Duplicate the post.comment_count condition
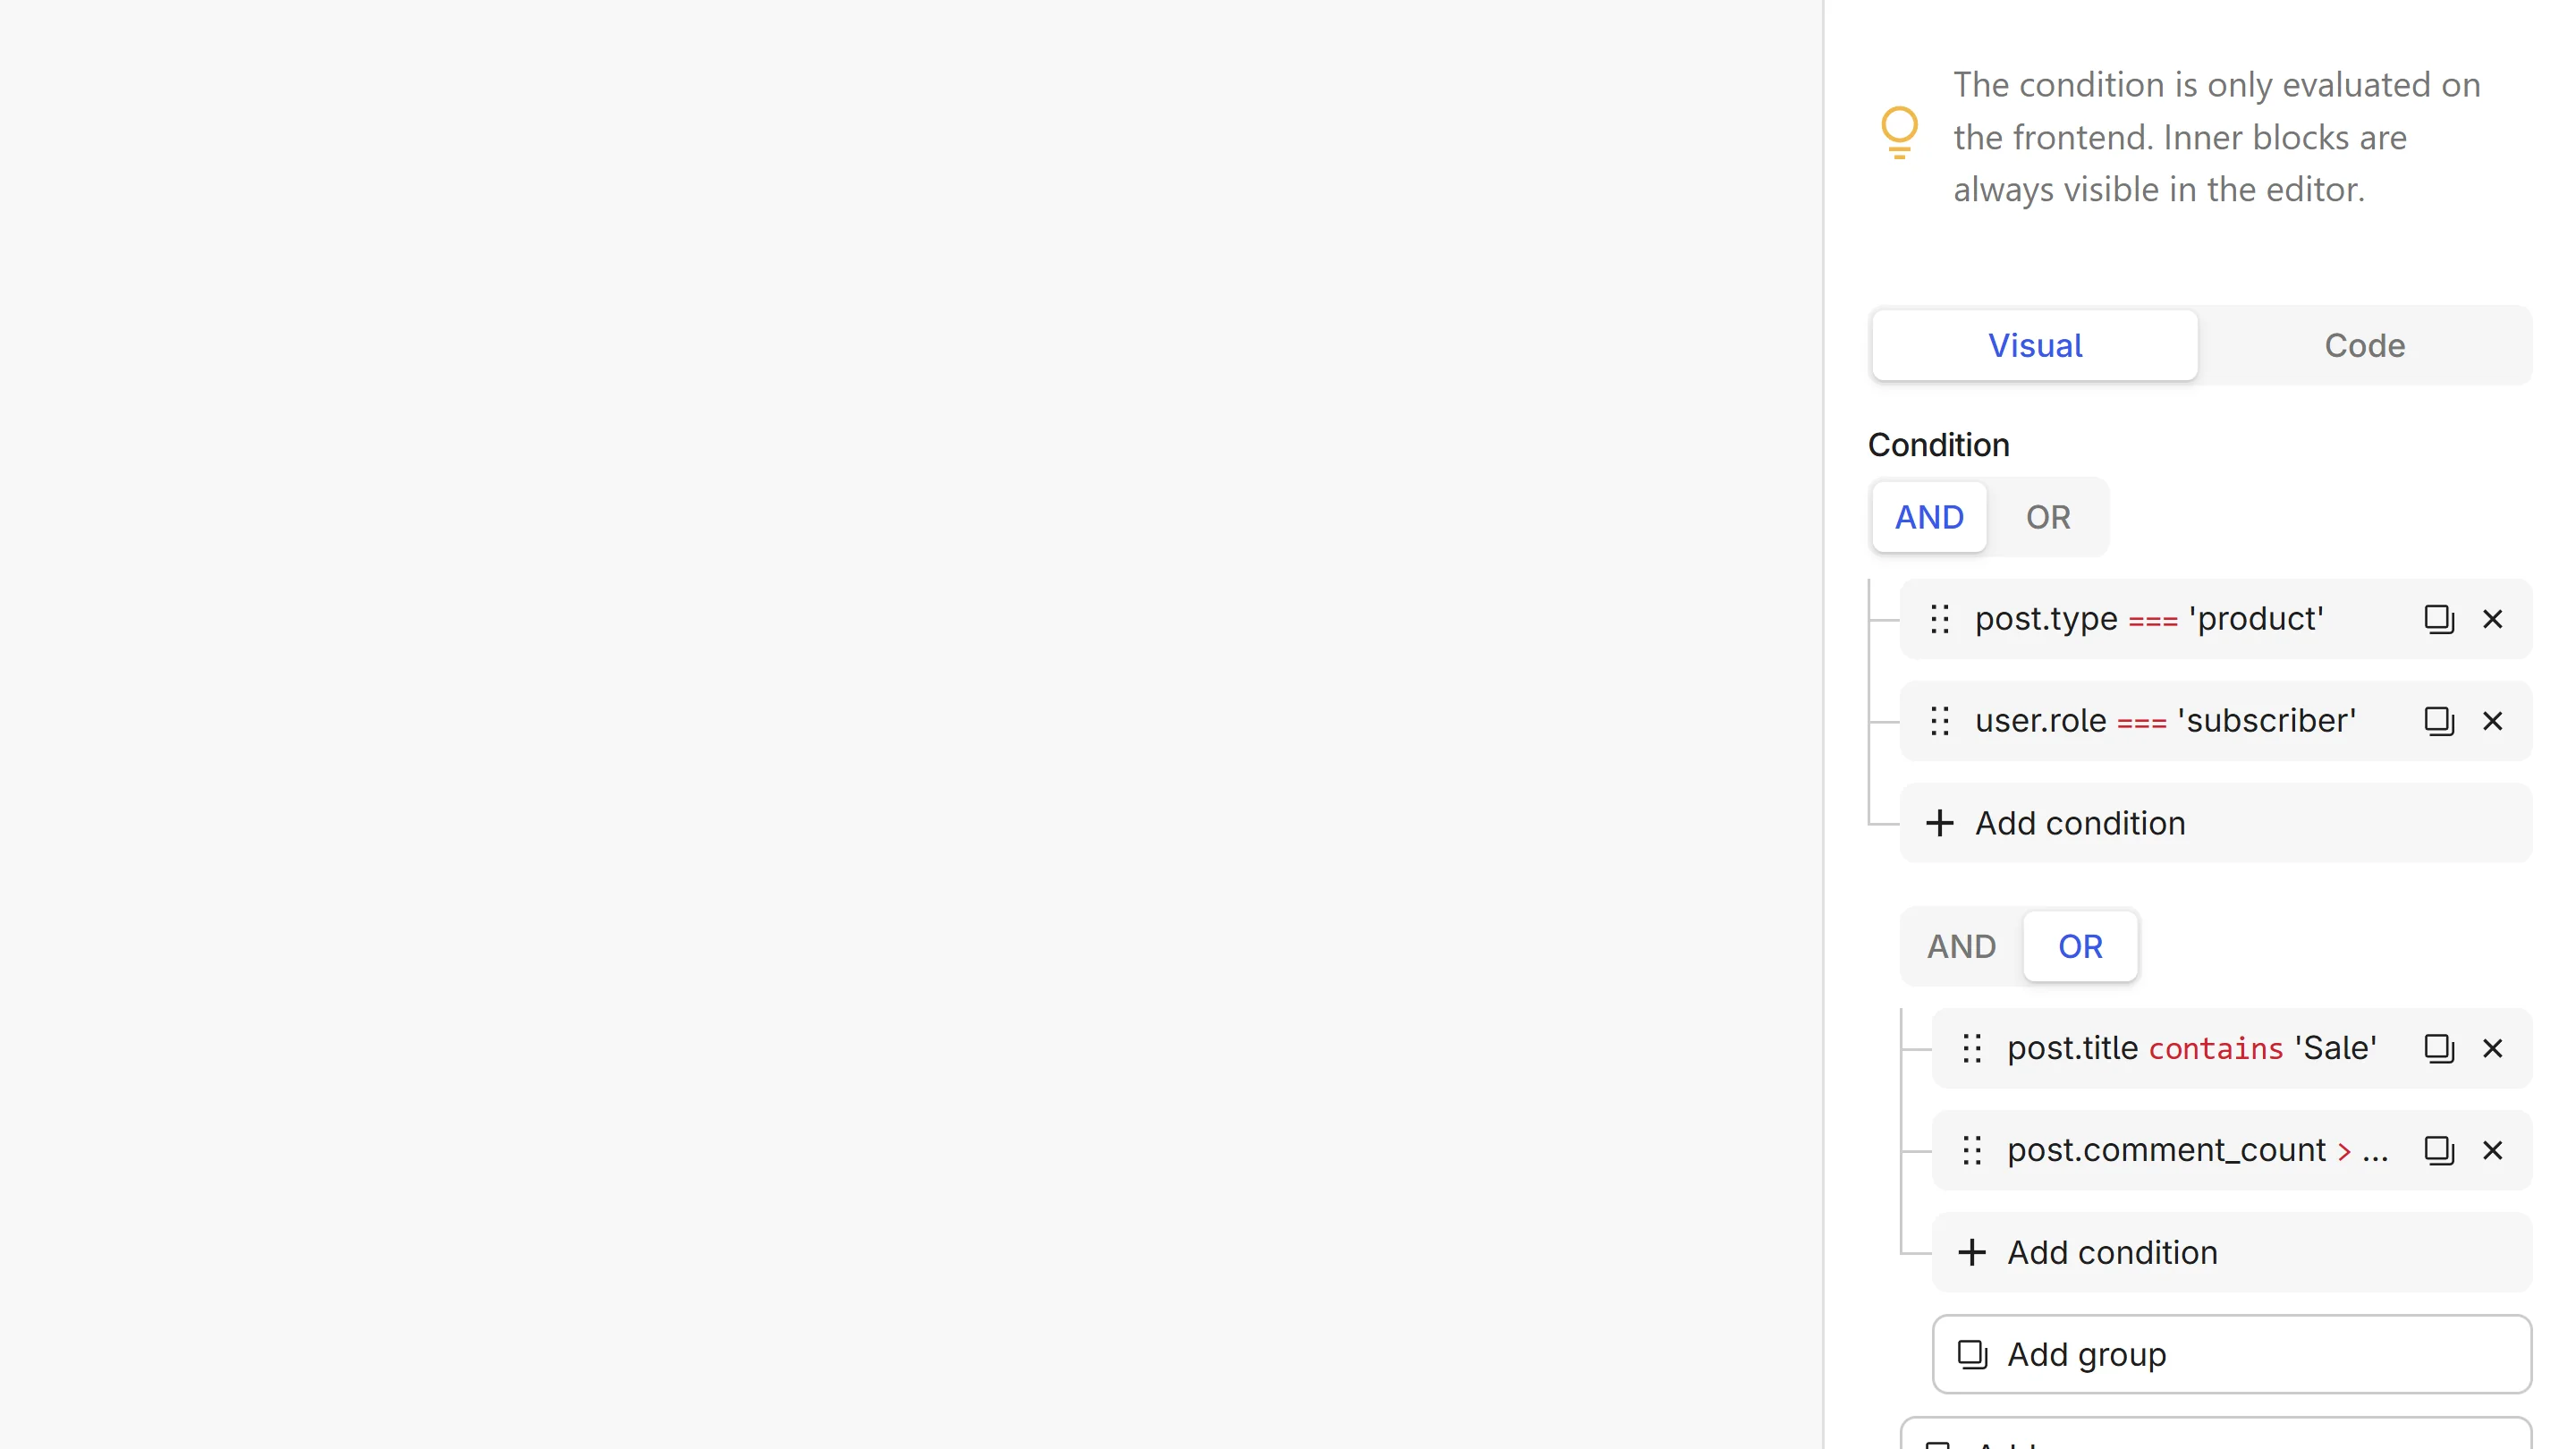 [x=2438, y=1150]
